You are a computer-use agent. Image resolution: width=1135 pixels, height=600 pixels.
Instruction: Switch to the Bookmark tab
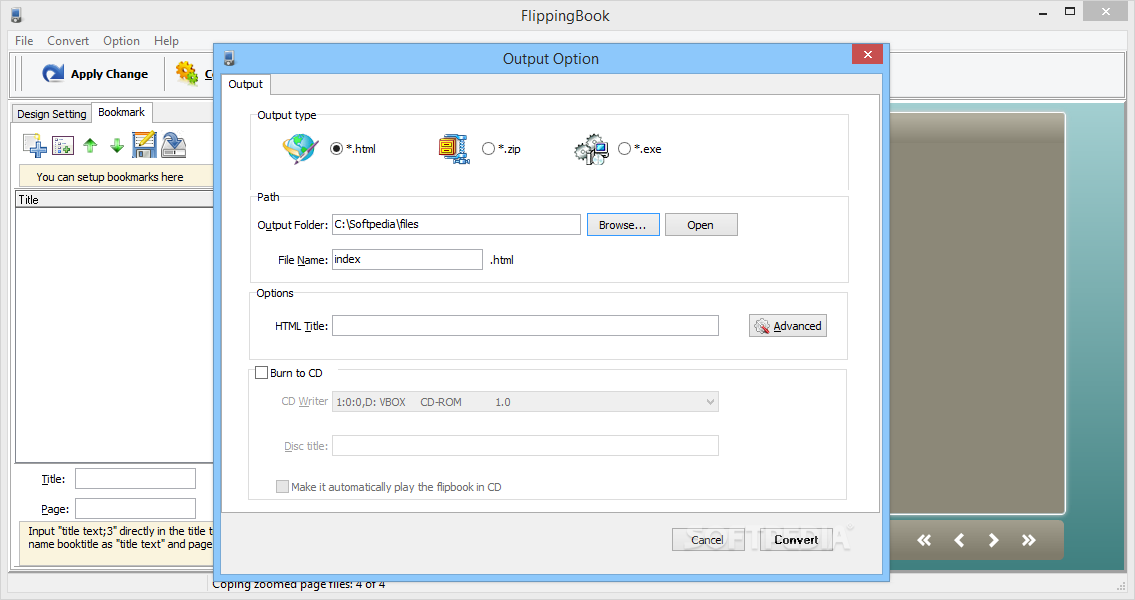point(122,112)
